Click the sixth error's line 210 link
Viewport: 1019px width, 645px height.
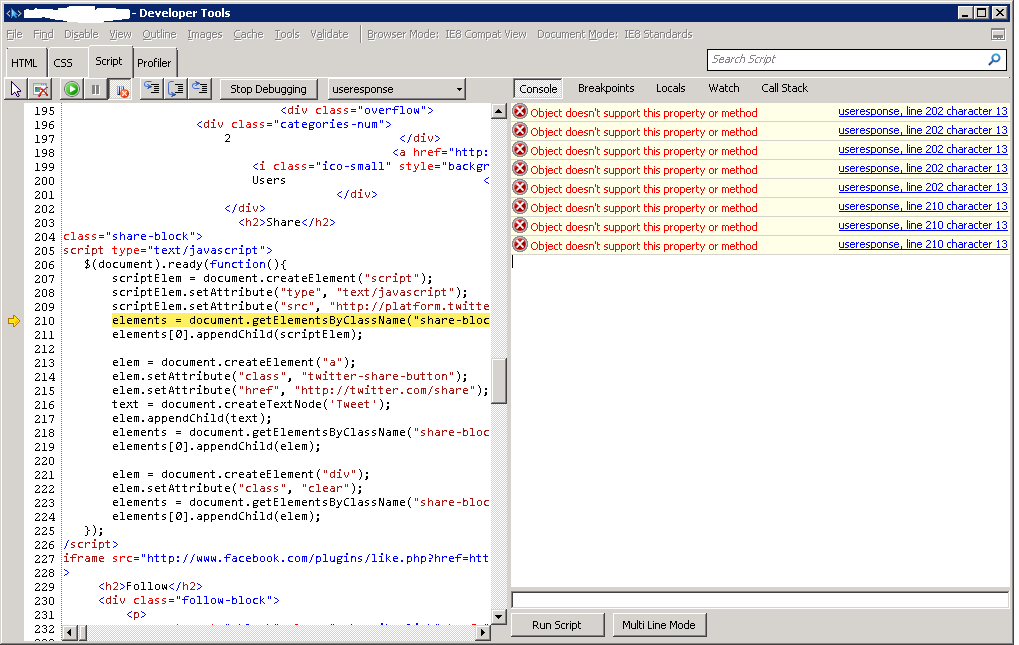click(x=922, y=207)
